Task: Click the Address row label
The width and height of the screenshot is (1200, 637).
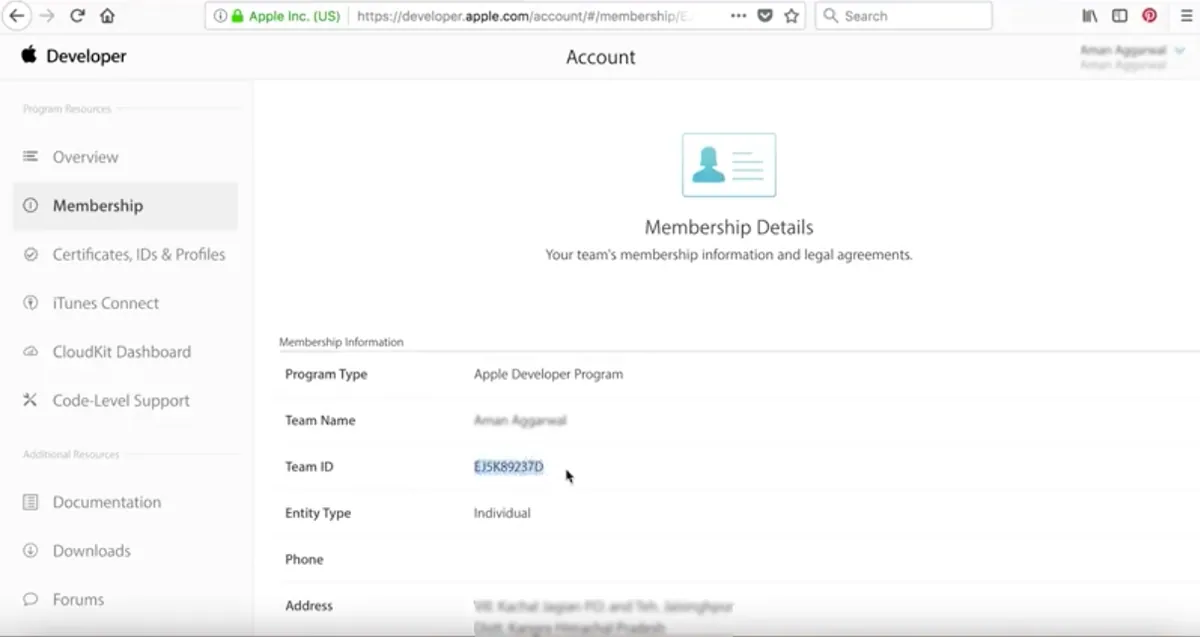Action: point(309,606)
